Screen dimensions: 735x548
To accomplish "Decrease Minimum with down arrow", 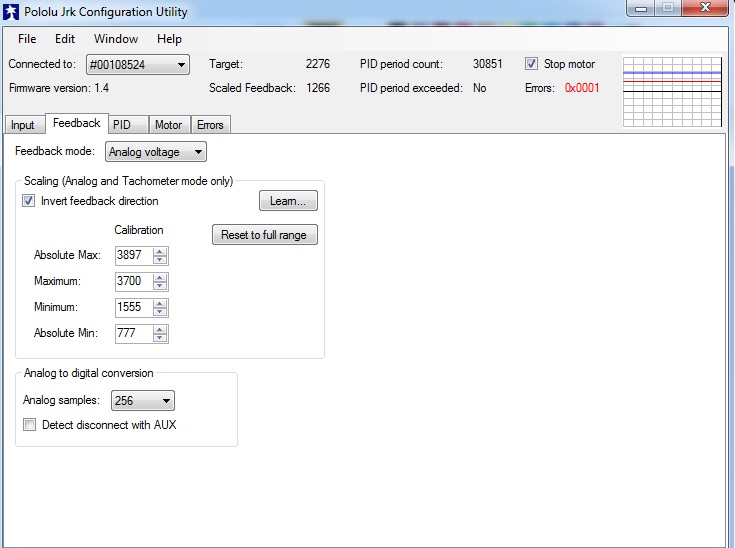I will pos(160,312).
